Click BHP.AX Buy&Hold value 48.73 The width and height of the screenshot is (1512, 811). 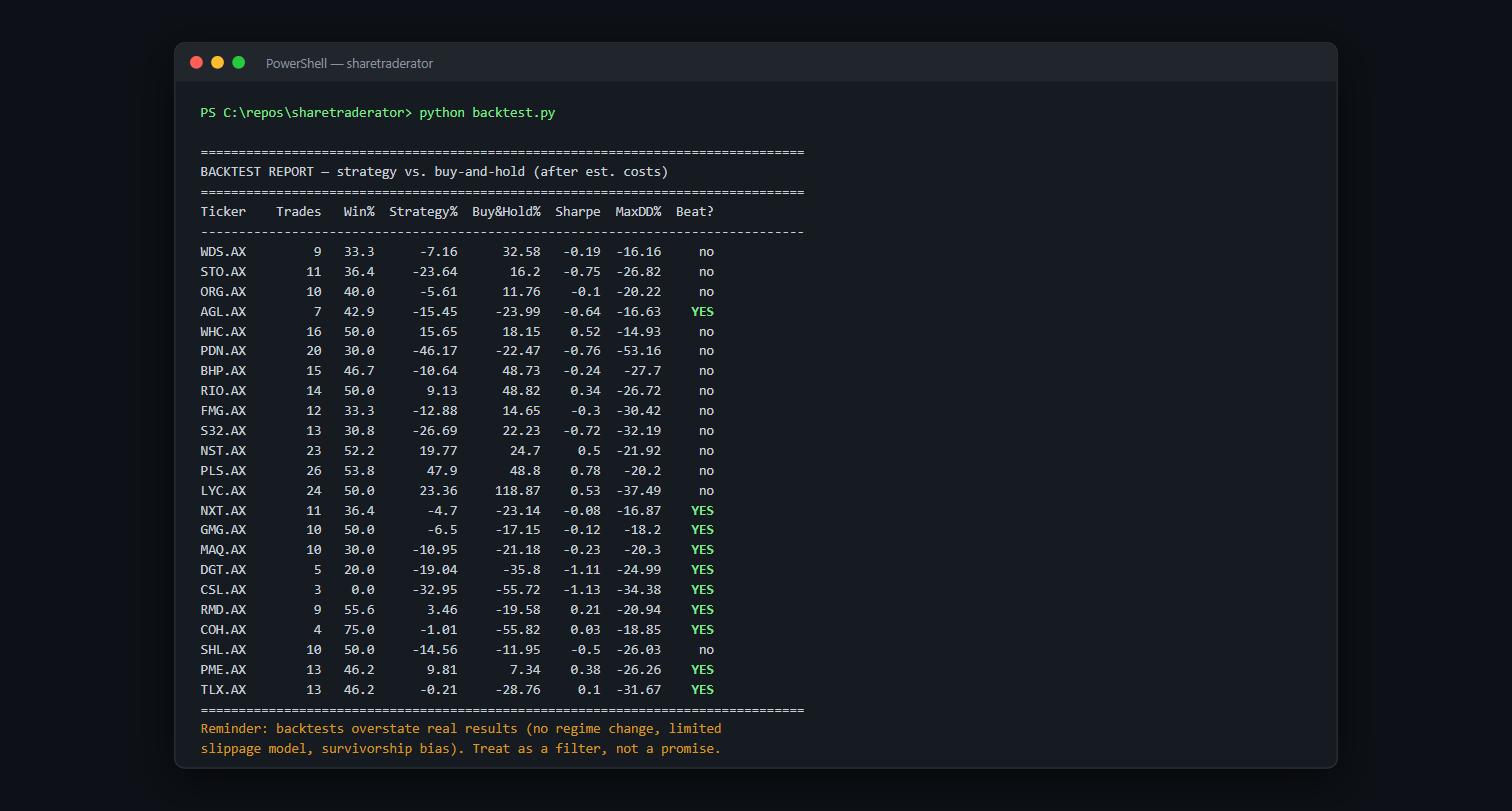[x=521, y=370]
